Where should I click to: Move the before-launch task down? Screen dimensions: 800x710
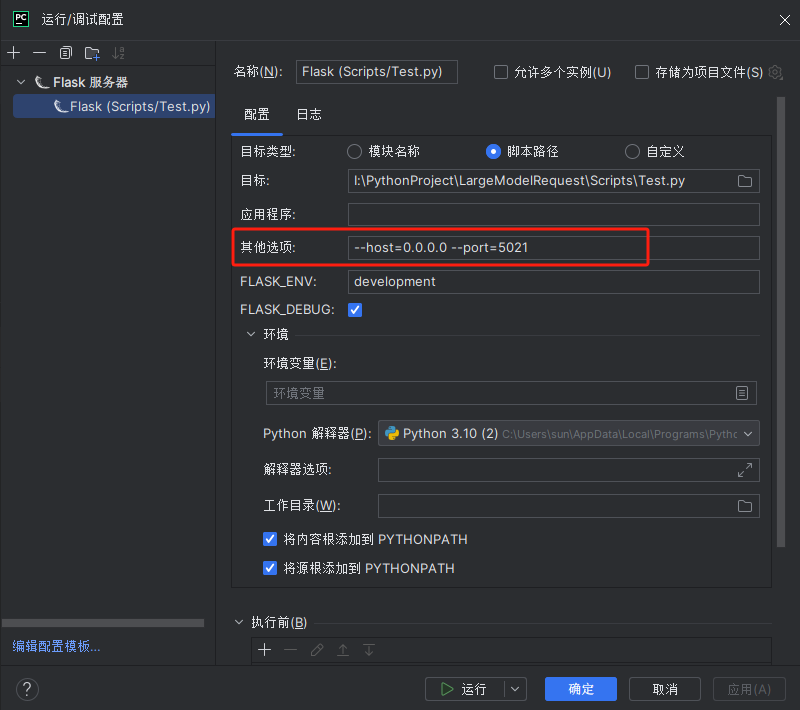[x=369, y=650]
